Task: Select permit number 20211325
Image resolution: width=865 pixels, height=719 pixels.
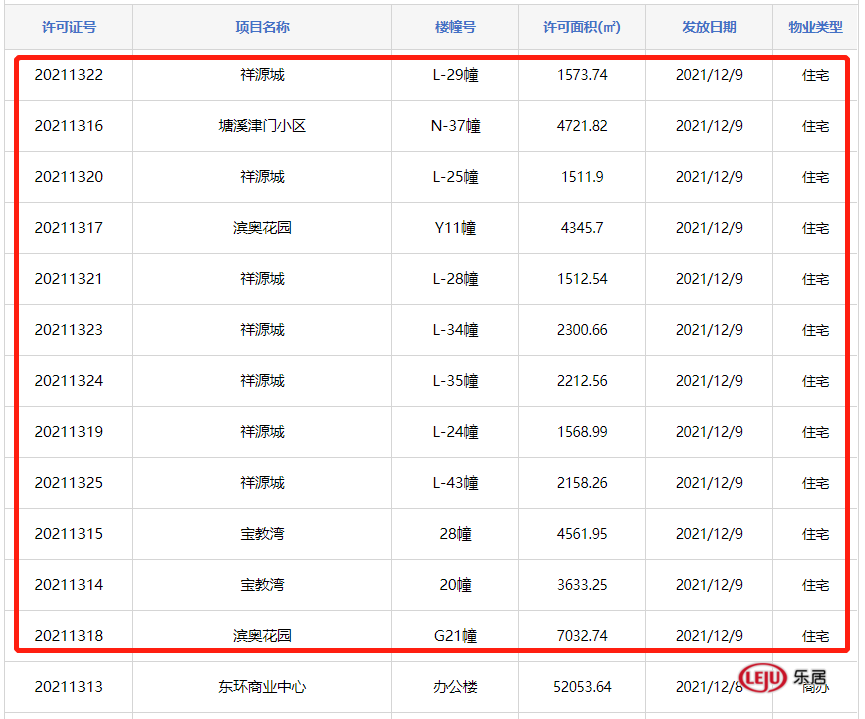Action: coord(69,483)
